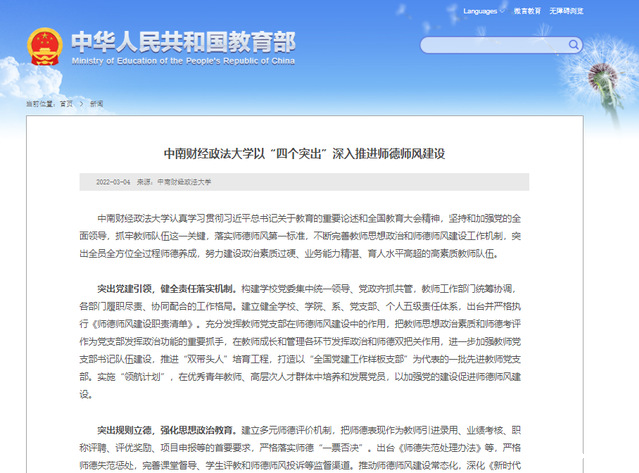Go to 首页 in the breadcrumb
Image resolution: width=639 pixels, height=473 pixels.
click(x=66, y=103)
